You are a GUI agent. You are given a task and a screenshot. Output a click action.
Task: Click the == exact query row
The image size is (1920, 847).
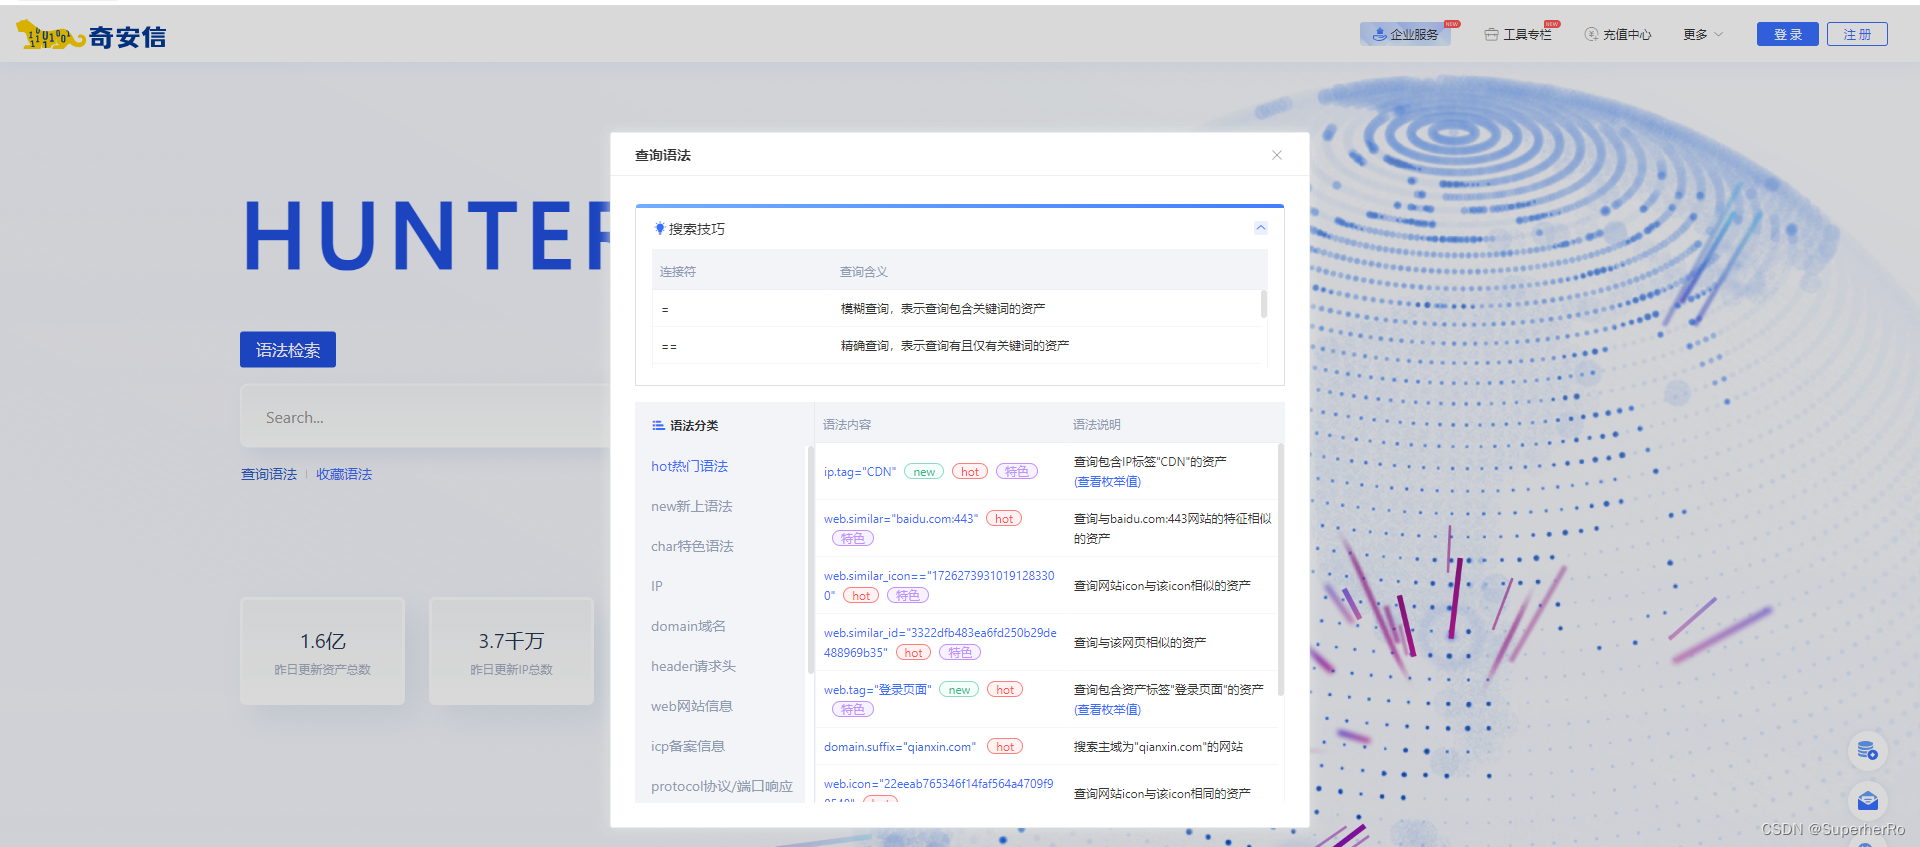coord(956,346)
